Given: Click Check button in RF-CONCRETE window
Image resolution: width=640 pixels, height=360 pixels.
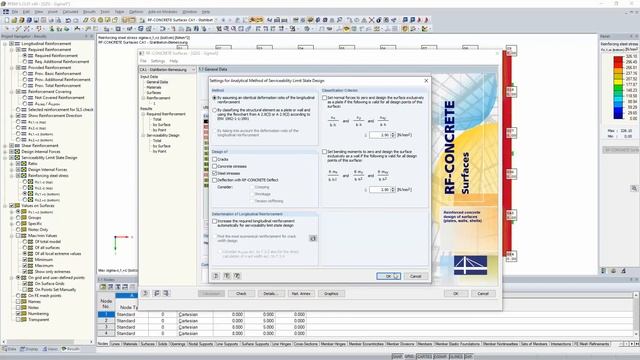Looking at the screenshot, I should coord(241,293).
